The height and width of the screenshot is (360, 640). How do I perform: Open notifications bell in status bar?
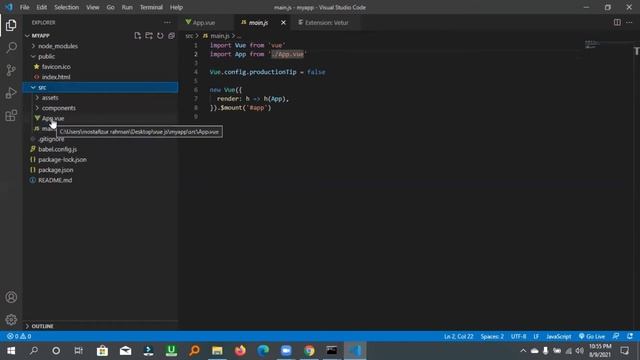[630, 336]
